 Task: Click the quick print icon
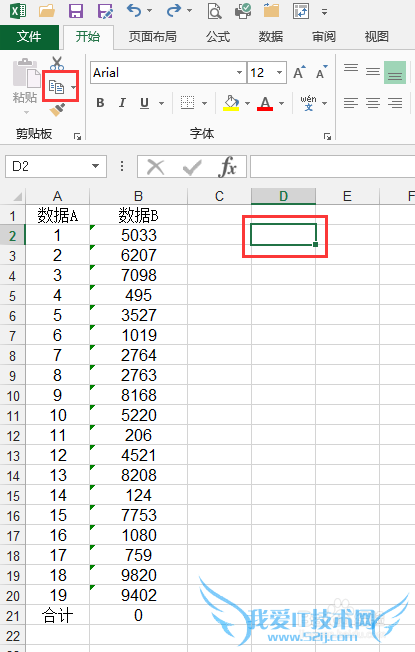243,11
